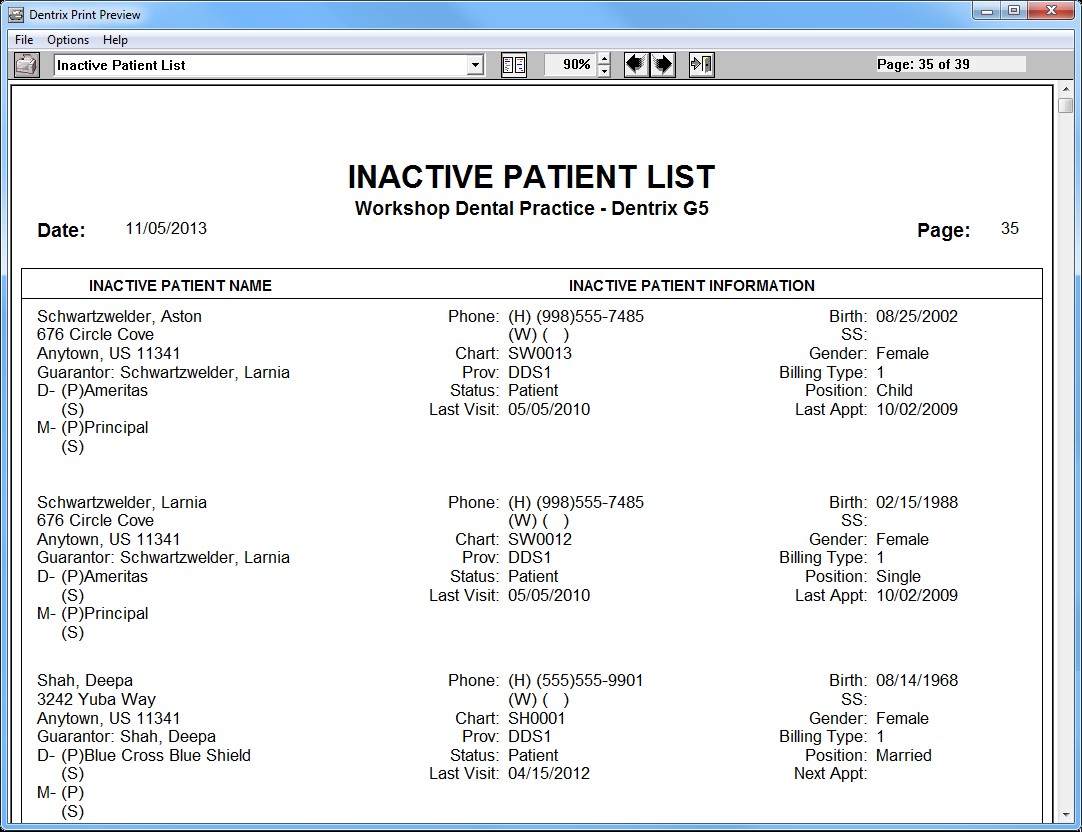
Task: Click the report date 11/05/2013
Action: [x=166, y=228]
